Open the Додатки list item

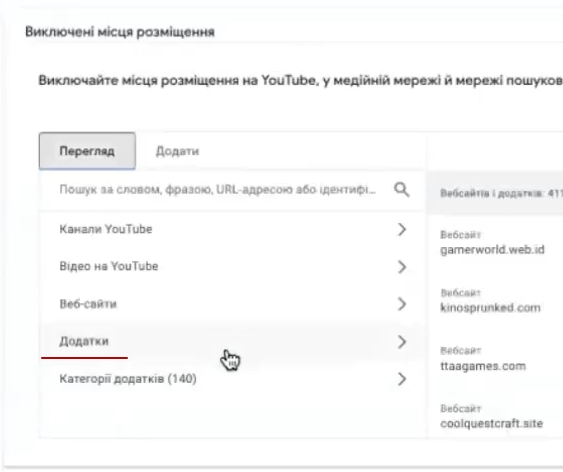232,341
